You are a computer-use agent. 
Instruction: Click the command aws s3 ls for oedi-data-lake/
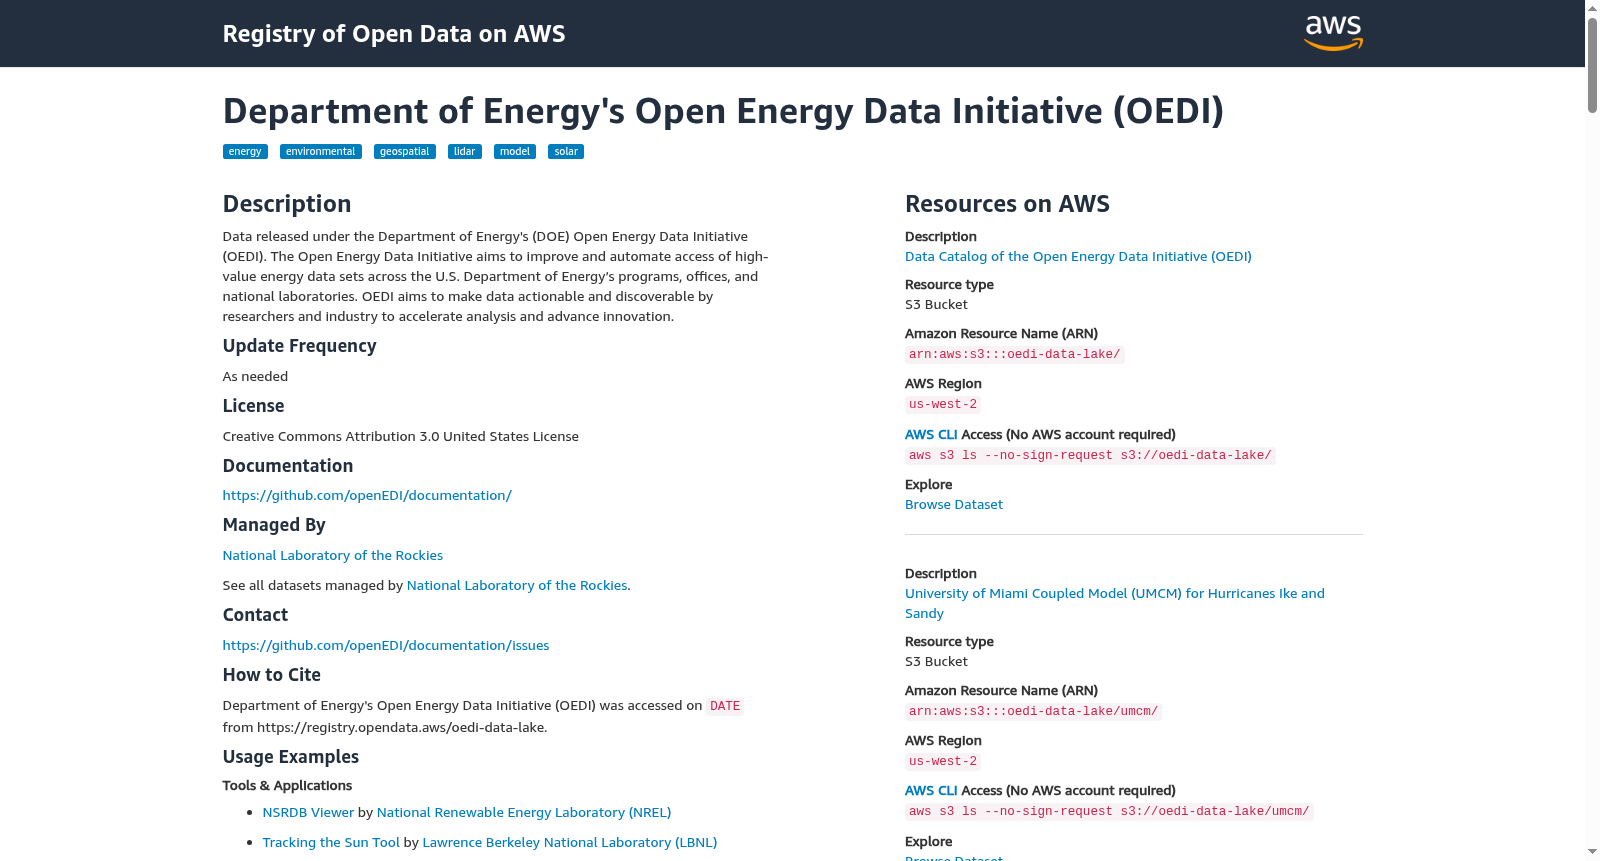[1090, 455]
